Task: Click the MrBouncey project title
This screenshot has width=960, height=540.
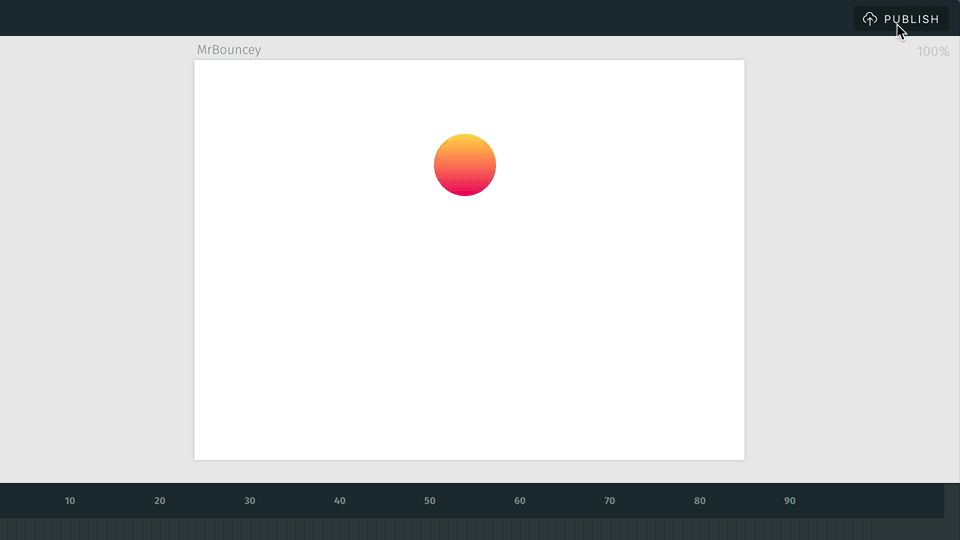Action: point(229,50)
